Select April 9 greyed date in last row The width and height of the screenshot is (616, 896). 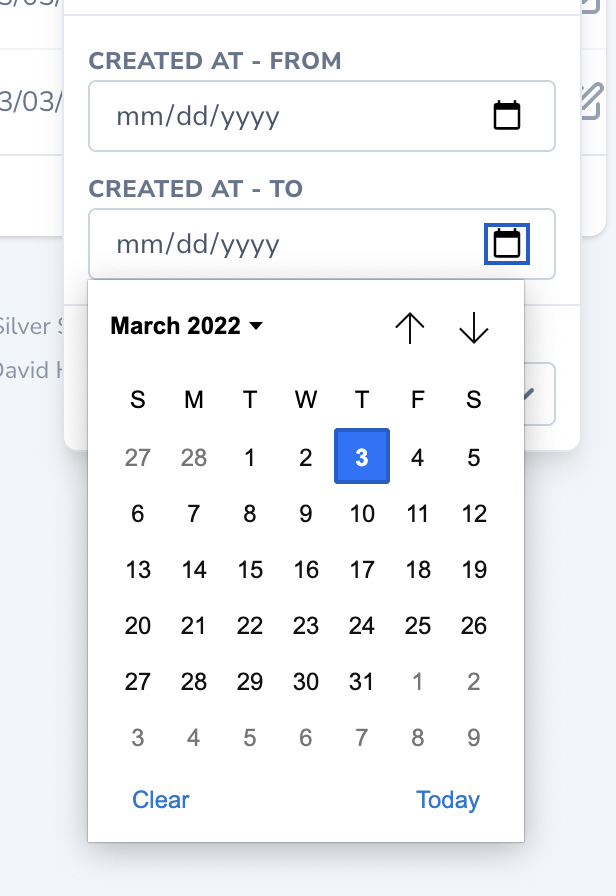pos(474,738)
